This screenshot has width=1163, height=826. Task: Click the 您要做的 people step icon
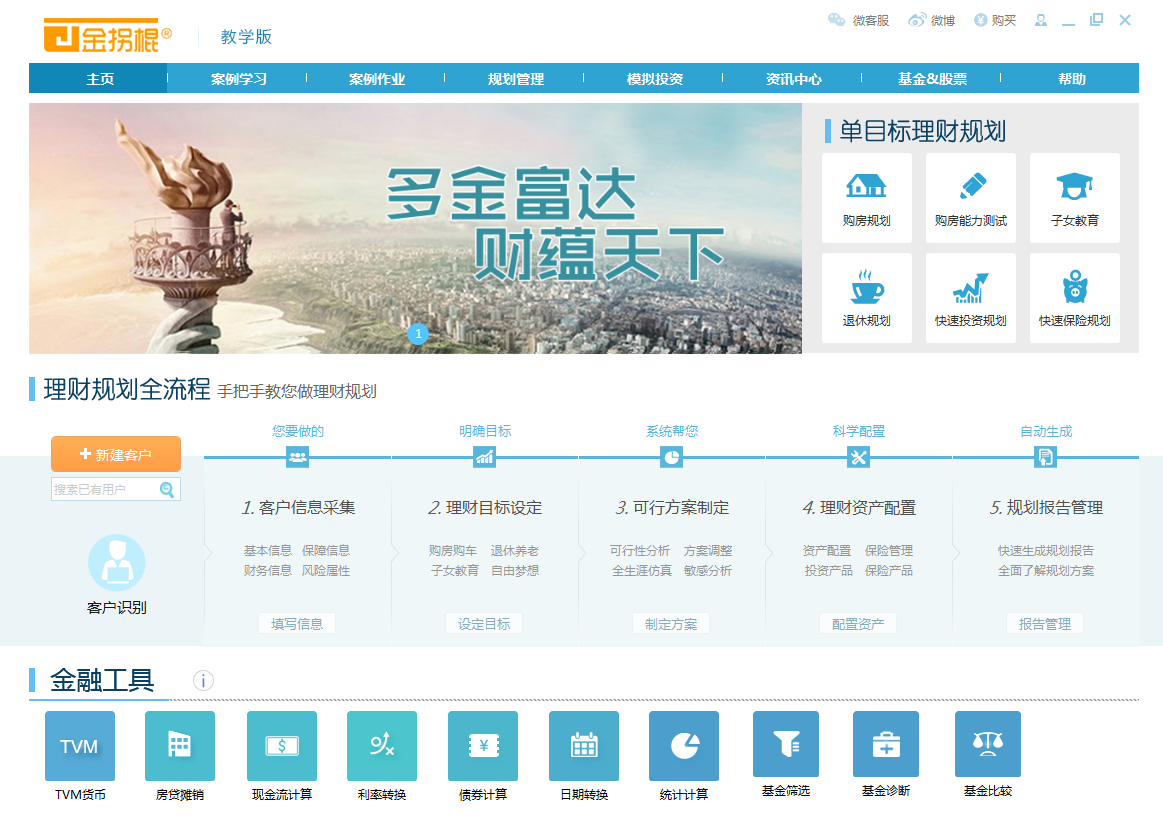297,457
